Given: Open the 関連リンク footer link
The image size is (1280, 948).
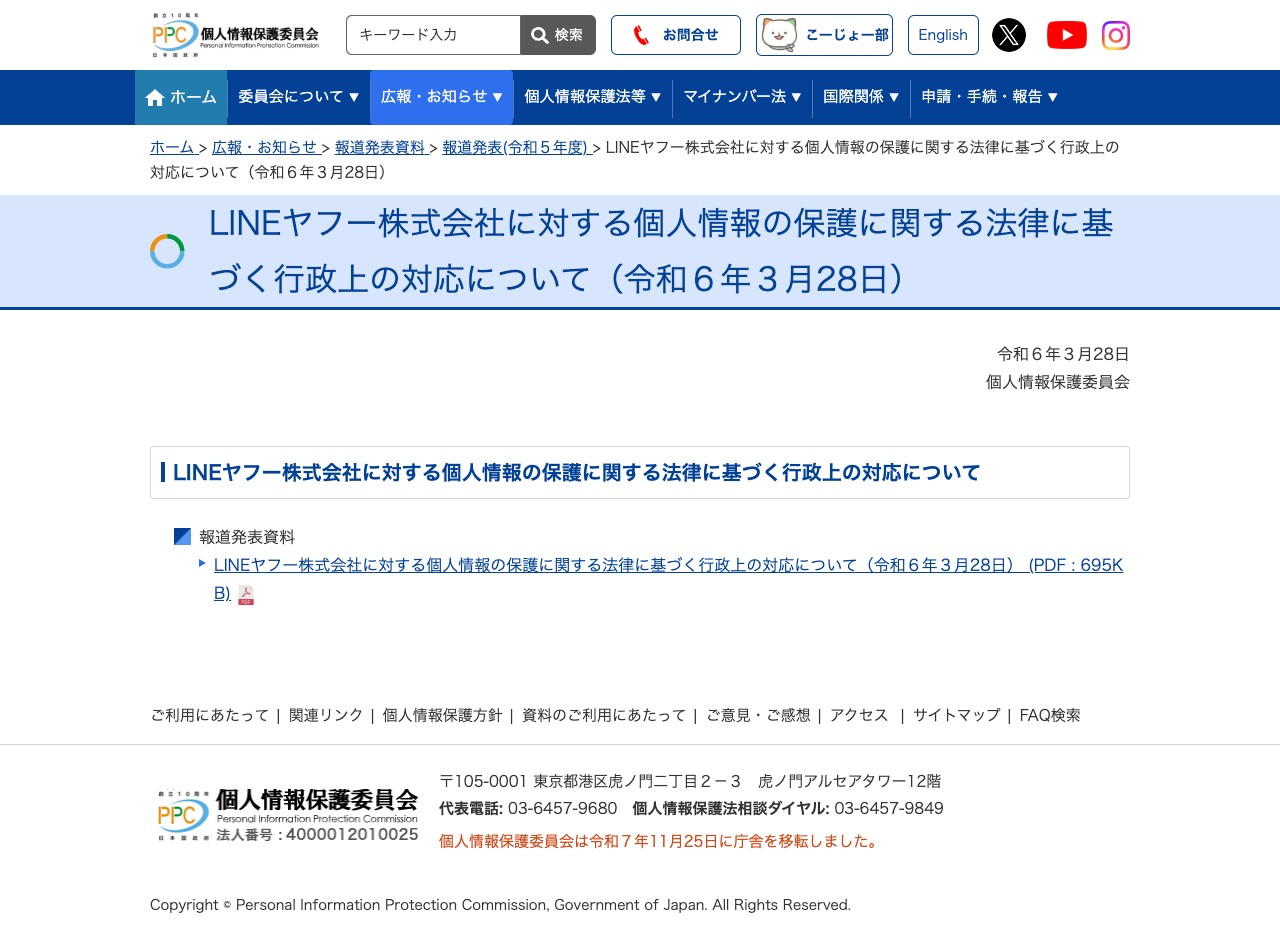Looking at the screenshot, I should click(x=326, y=715).
